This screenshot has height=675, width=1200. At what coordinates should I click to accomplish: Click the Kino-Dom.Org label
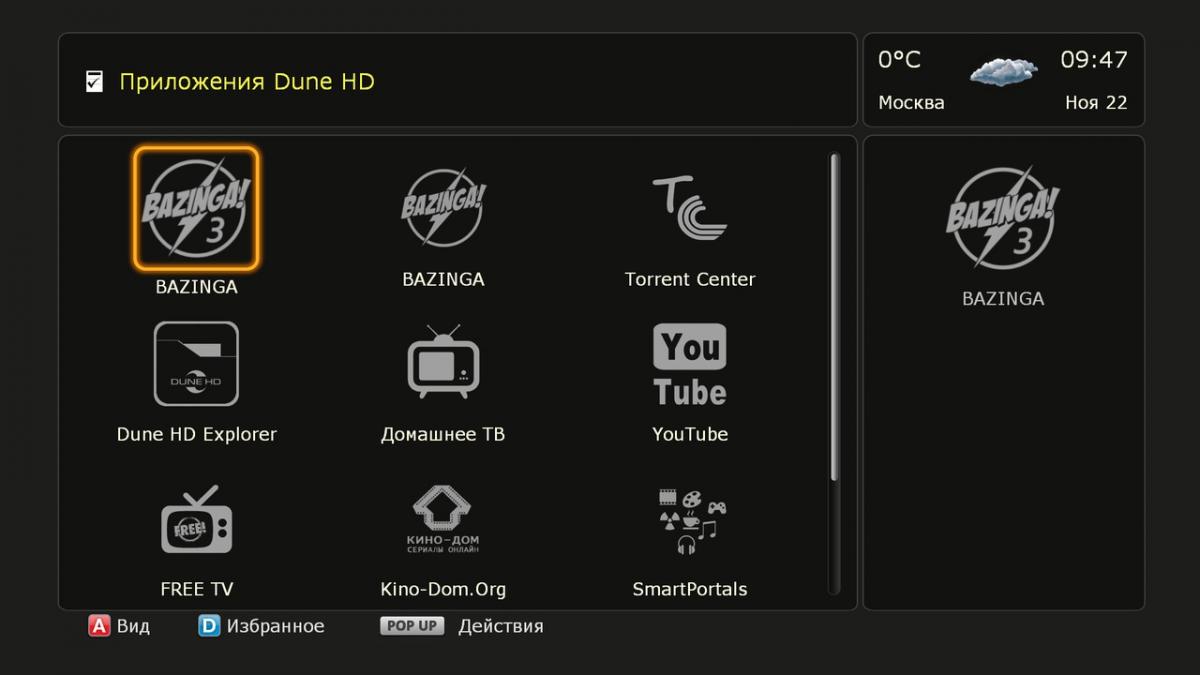click(x=443, y=590)
